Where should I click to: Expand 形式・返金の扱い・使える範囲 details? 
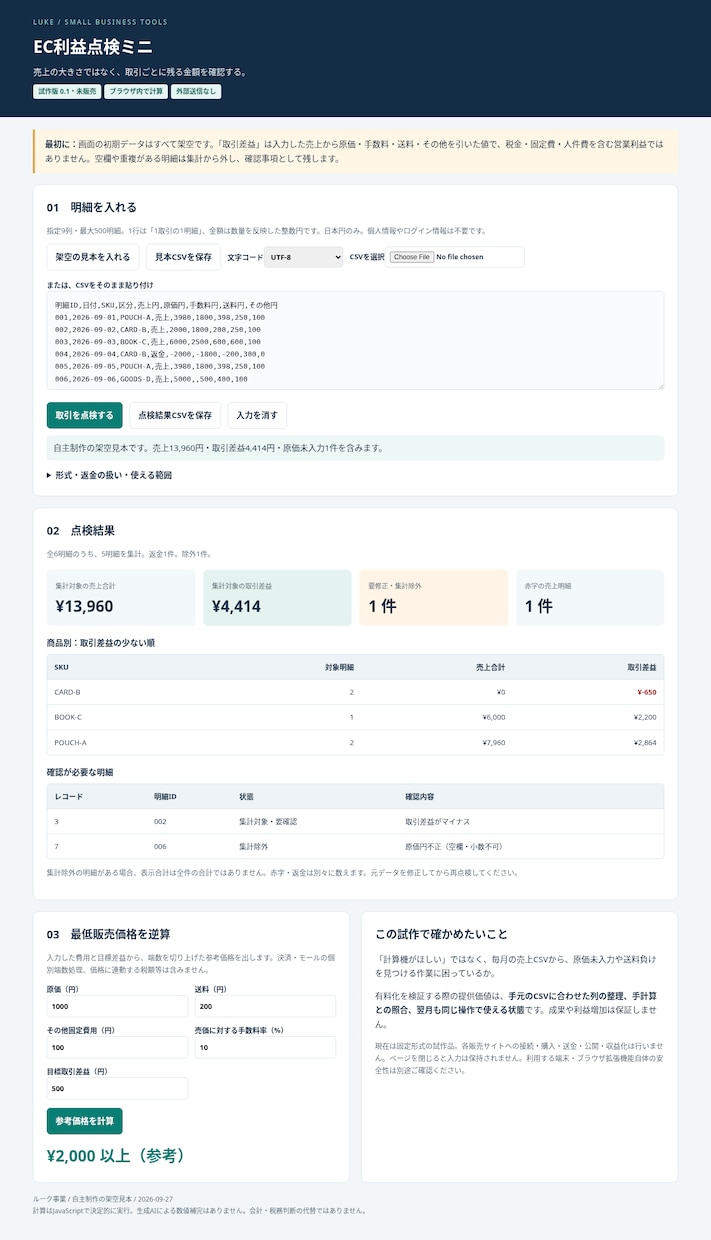109,475
